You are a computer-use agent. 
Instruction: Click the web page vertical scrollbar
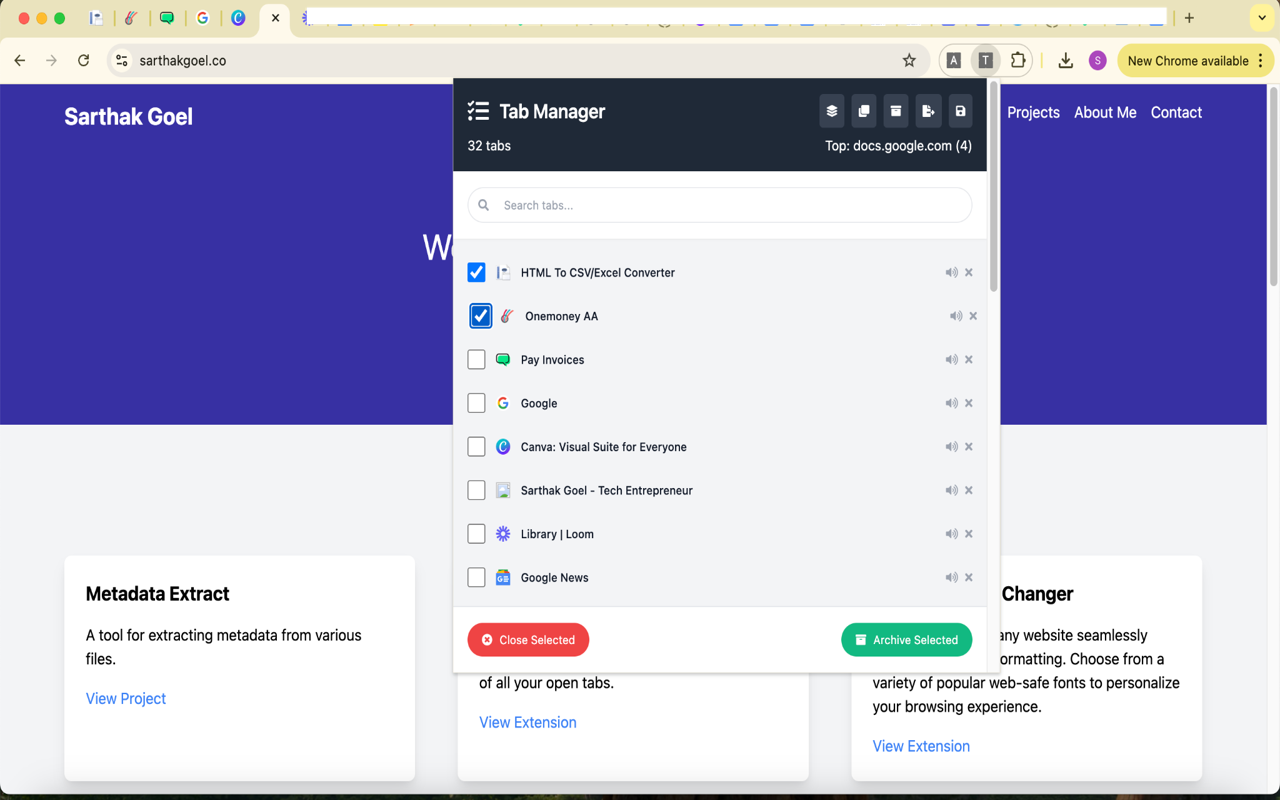pos(1273,187)
